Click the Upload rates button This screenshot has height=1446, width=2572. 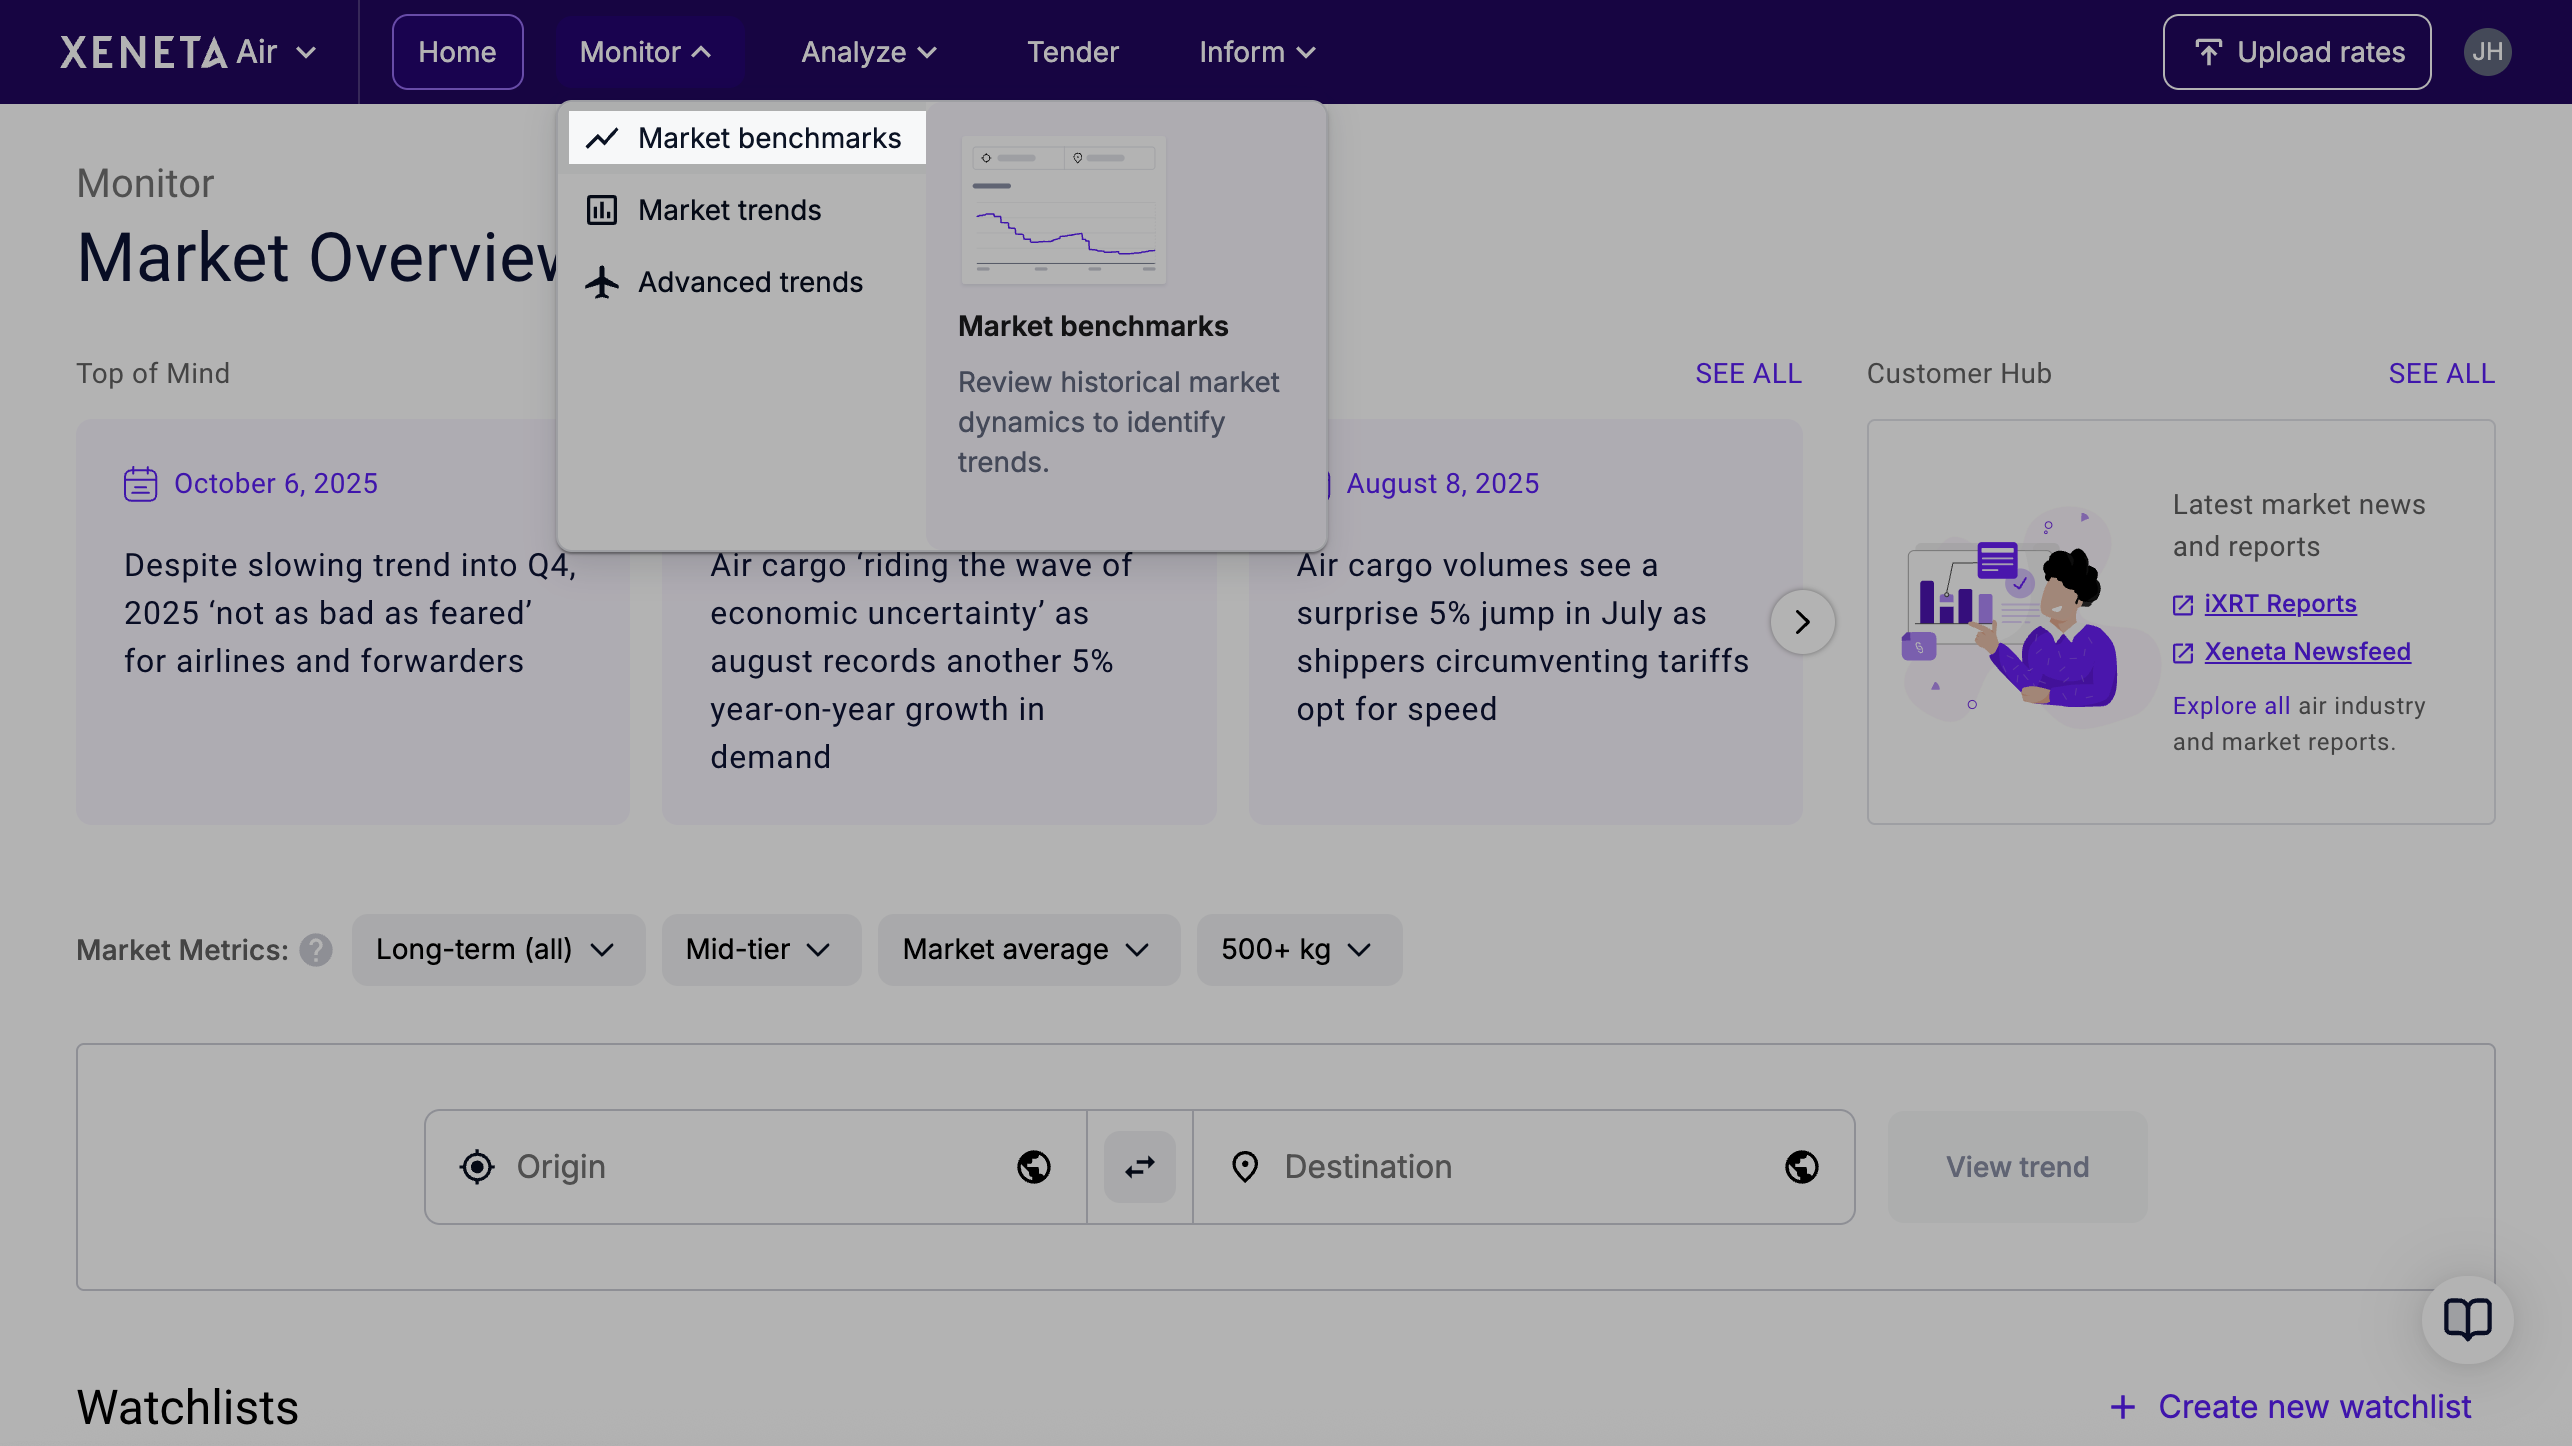tap(2296, 52)
